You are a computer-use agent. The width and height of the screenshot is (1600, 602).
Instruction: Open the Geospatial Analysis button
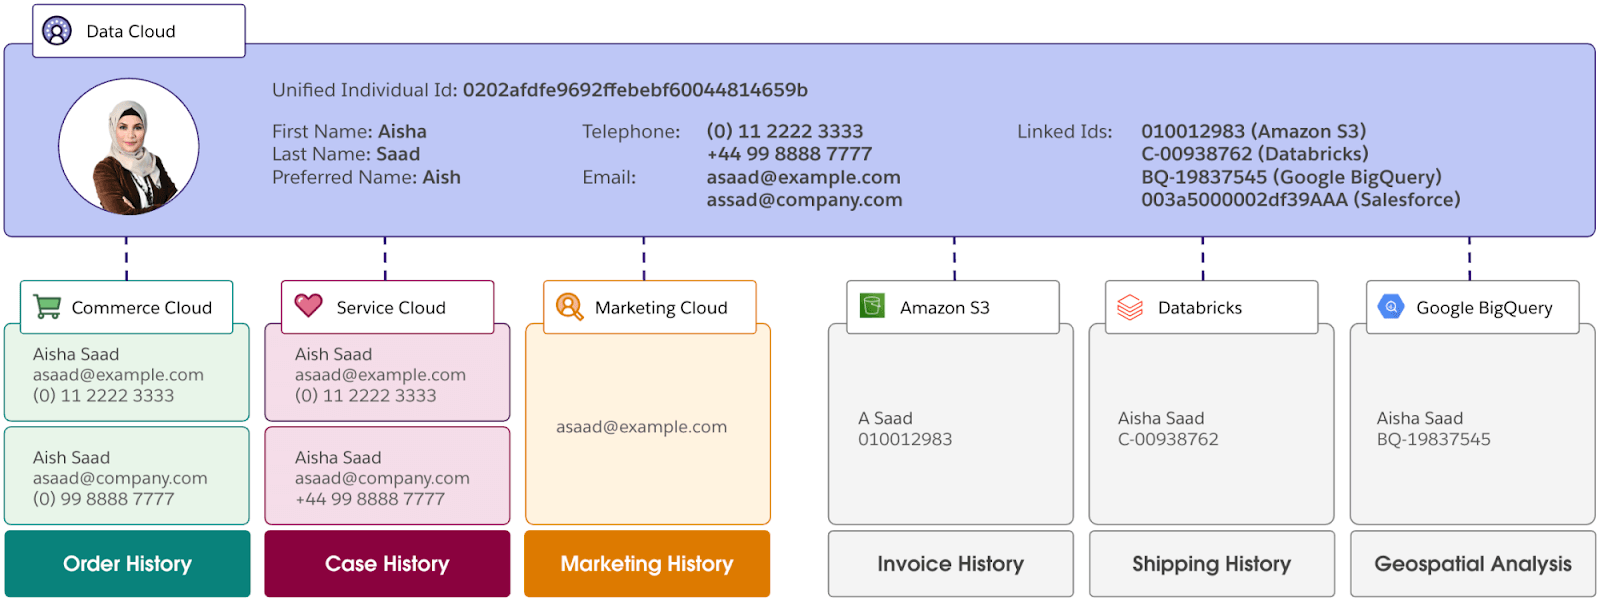(1473, 564)
